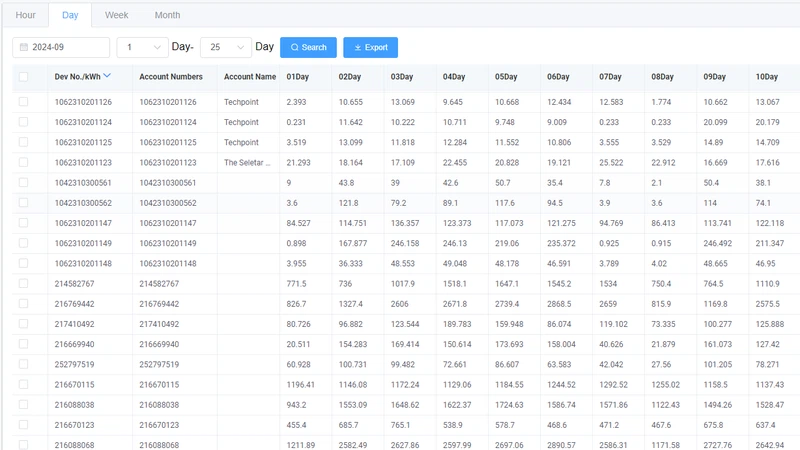Click the 08Day column header
Viewport: 800px width, 450px height.
click(662, 77)
